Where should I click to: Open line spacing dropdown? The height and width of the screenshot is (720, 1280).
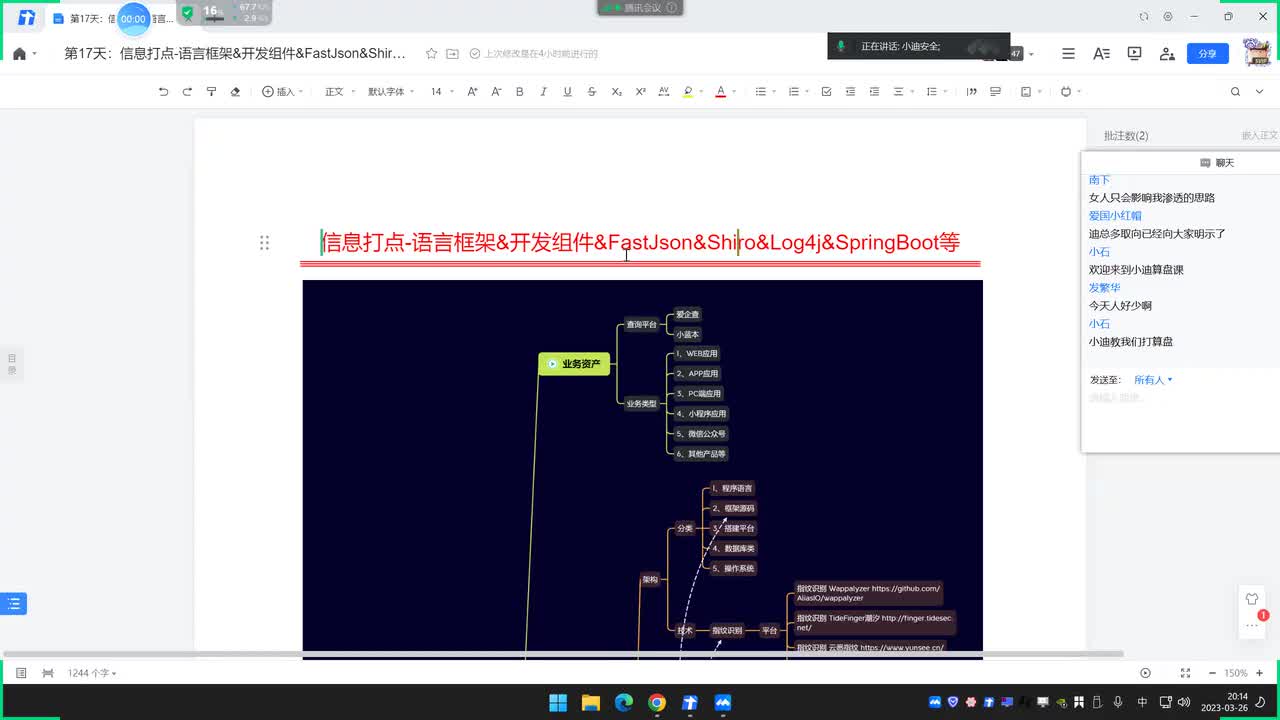[935, 91]
